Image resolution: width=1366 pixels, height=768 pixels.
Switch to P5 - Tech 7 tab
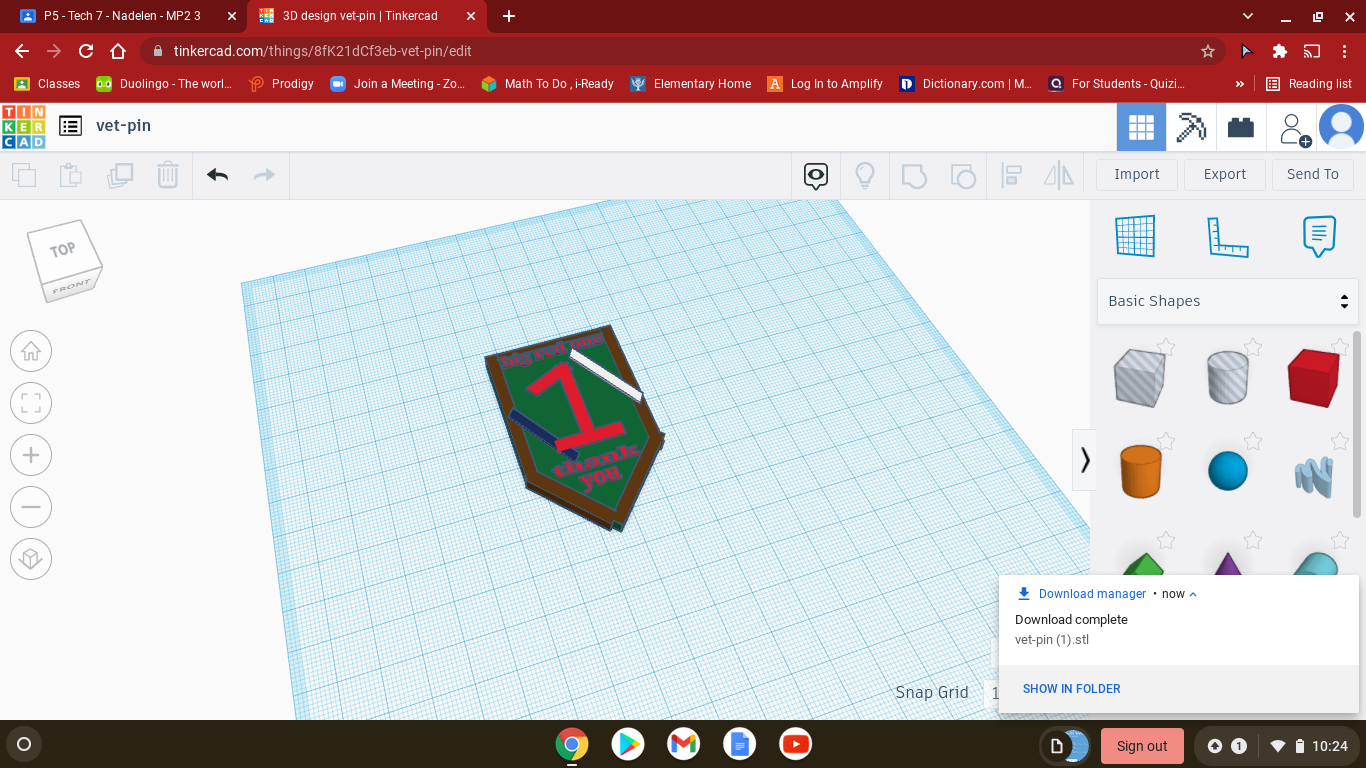(x=122, y=16)
